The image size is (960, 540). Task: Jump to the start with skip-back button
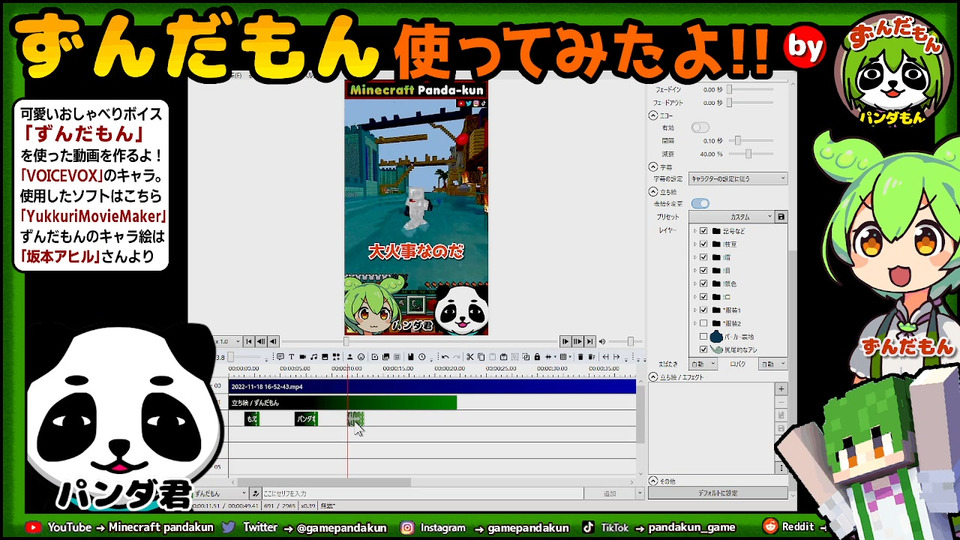249,342
